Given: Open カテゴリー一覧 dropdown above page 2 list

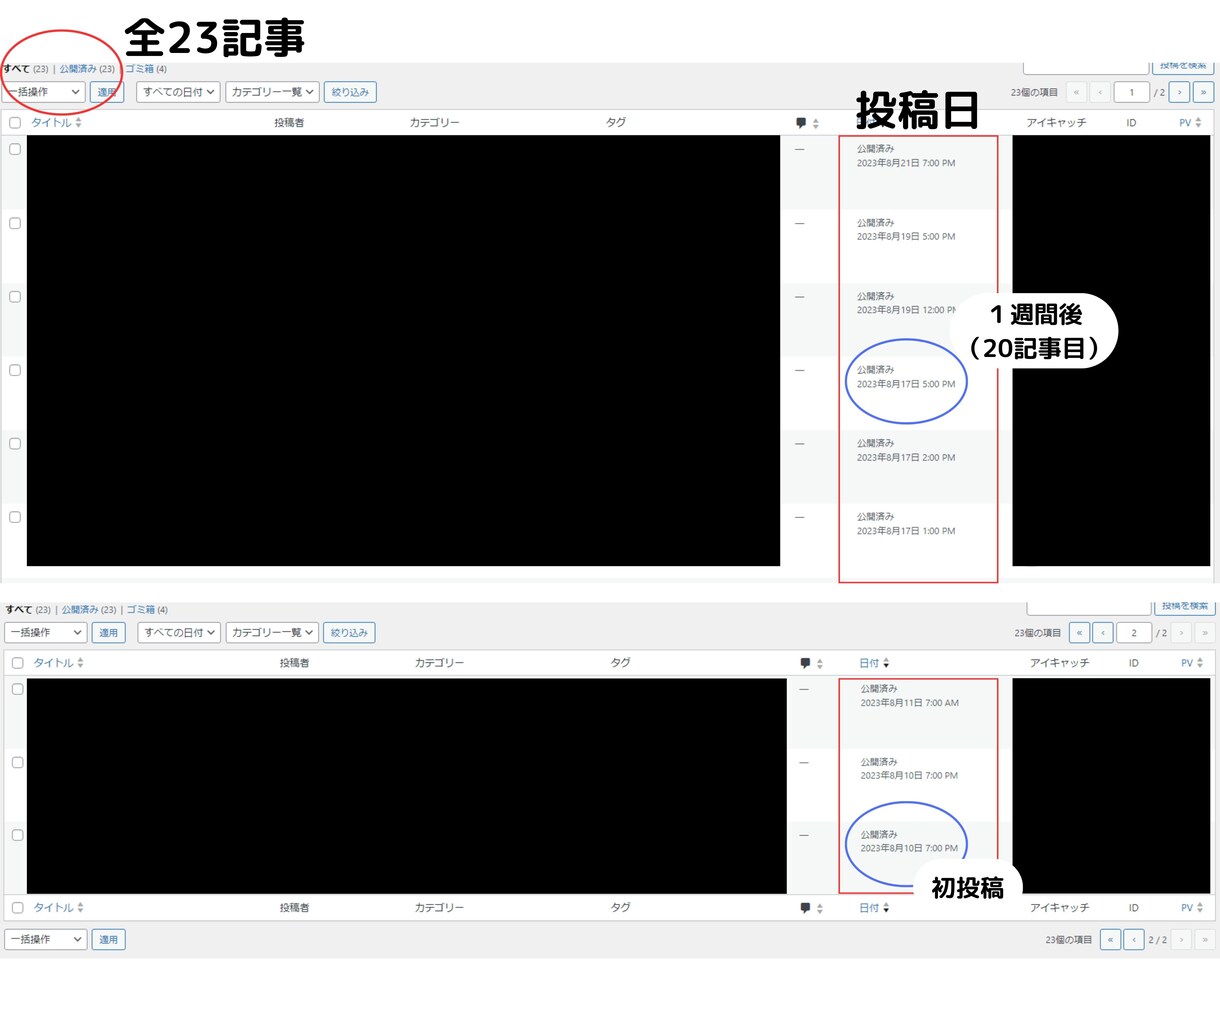Looking at the screenshot, I should coord(272,632).
